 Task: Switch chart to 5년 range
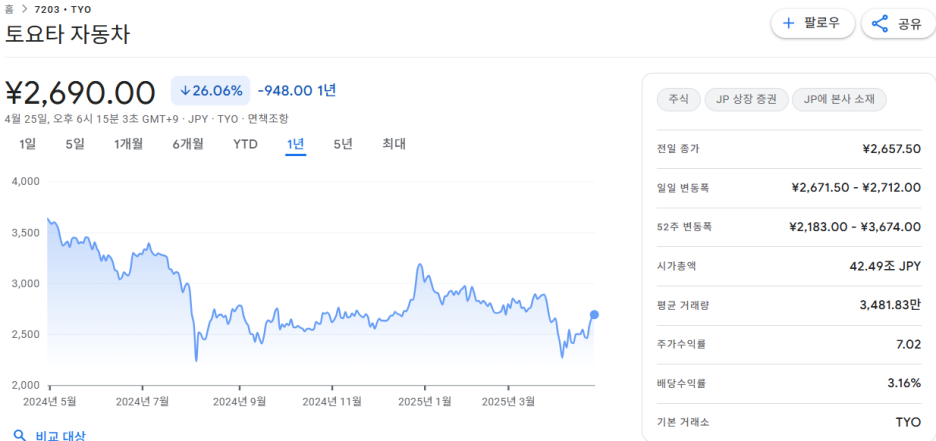tap(343, 144)
